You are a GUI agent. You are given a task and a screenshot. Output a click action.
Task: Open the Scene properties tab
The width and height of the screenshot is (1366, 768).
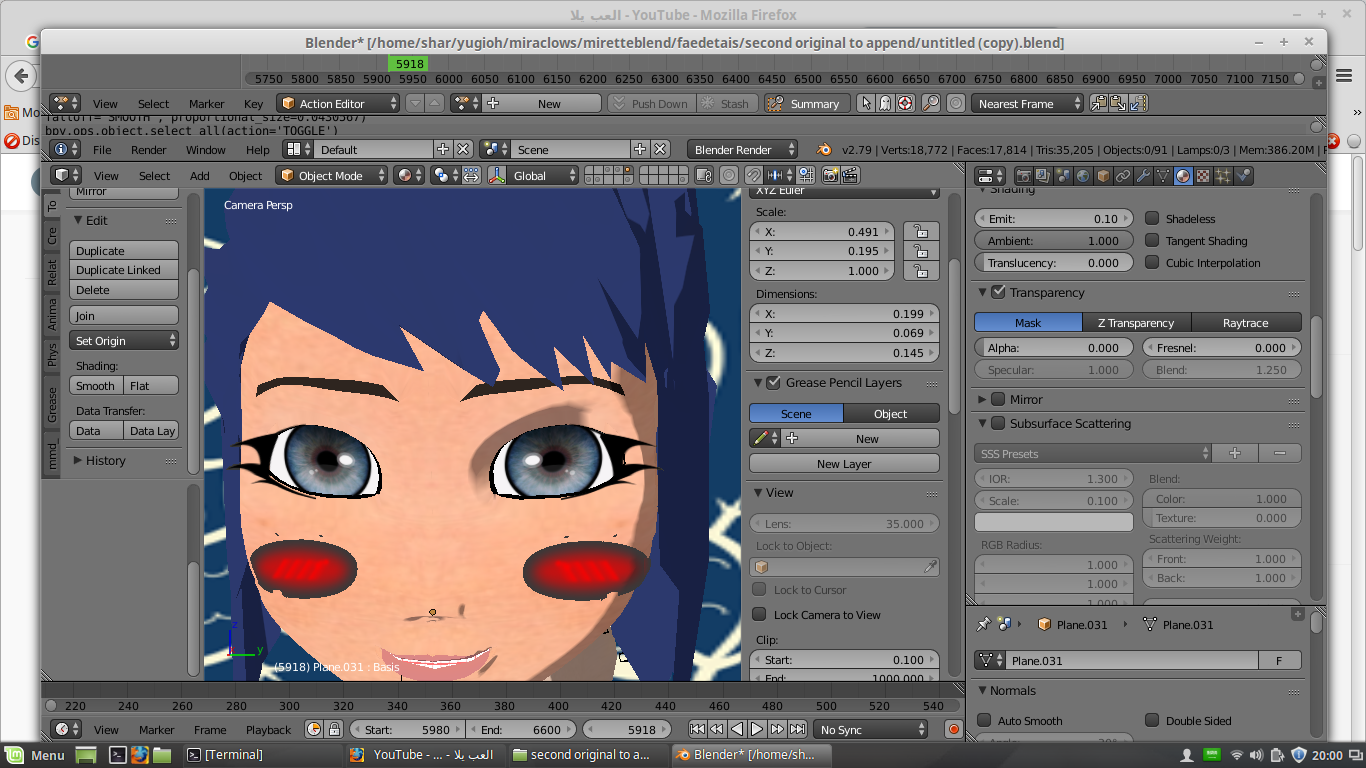1063,176
